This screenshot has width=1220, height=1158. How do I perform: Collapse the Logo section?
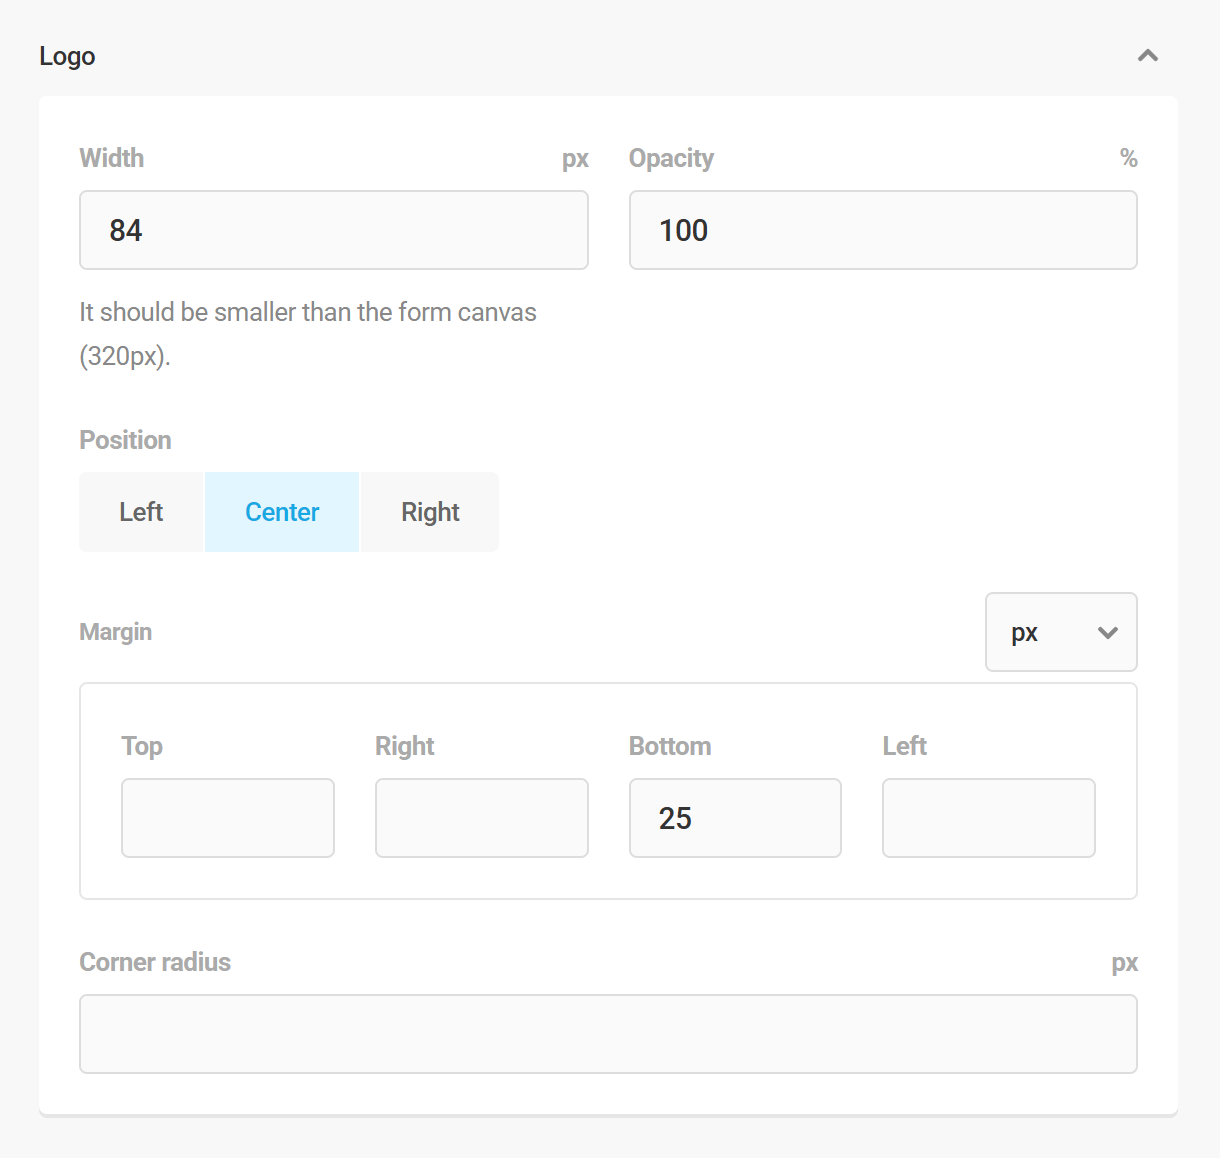[1147, 56]
